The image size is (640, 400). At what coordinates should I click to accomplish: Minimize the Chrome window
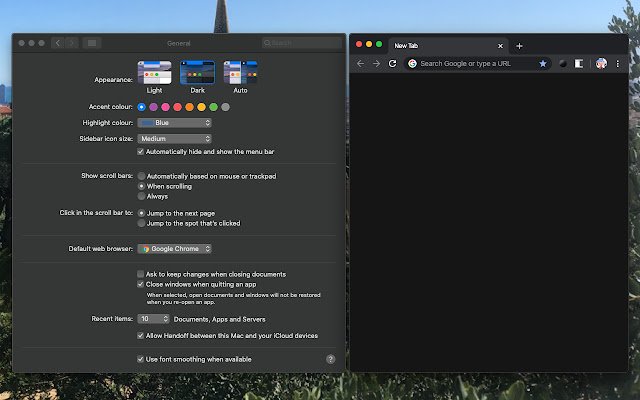pyautogui.click(x=369, y=44)
